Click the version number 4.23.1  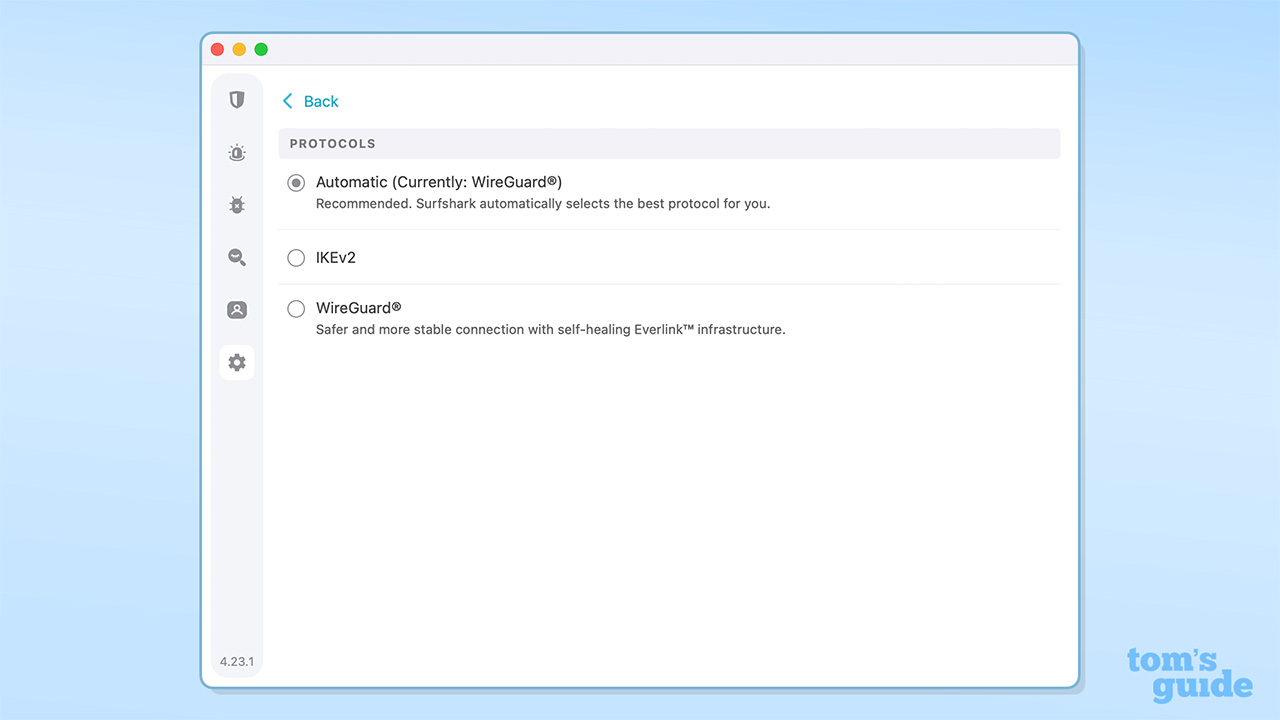pyautogui.click(x=237, y=661)
